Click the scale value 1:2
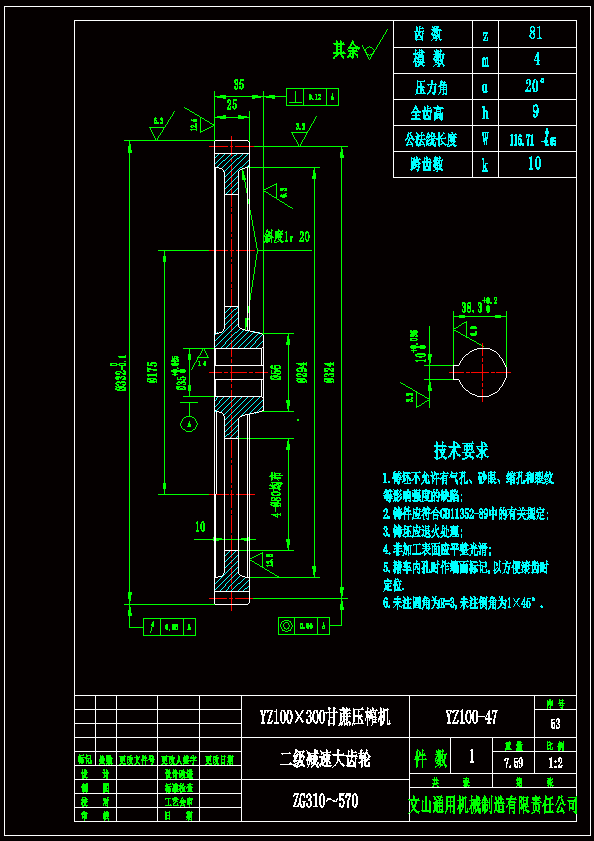Viewport: 594px width, 841px height. [x=556, y=763]
